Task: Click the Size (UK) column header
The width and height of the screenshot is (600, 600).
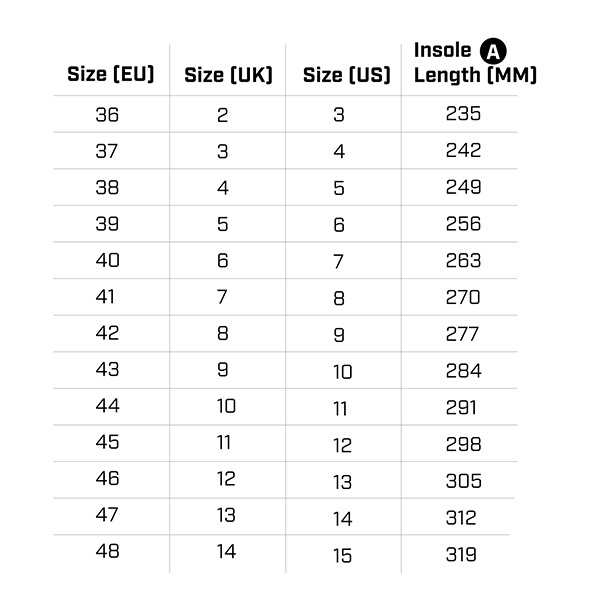Action: pyautogui.click(x=228, y=75)
